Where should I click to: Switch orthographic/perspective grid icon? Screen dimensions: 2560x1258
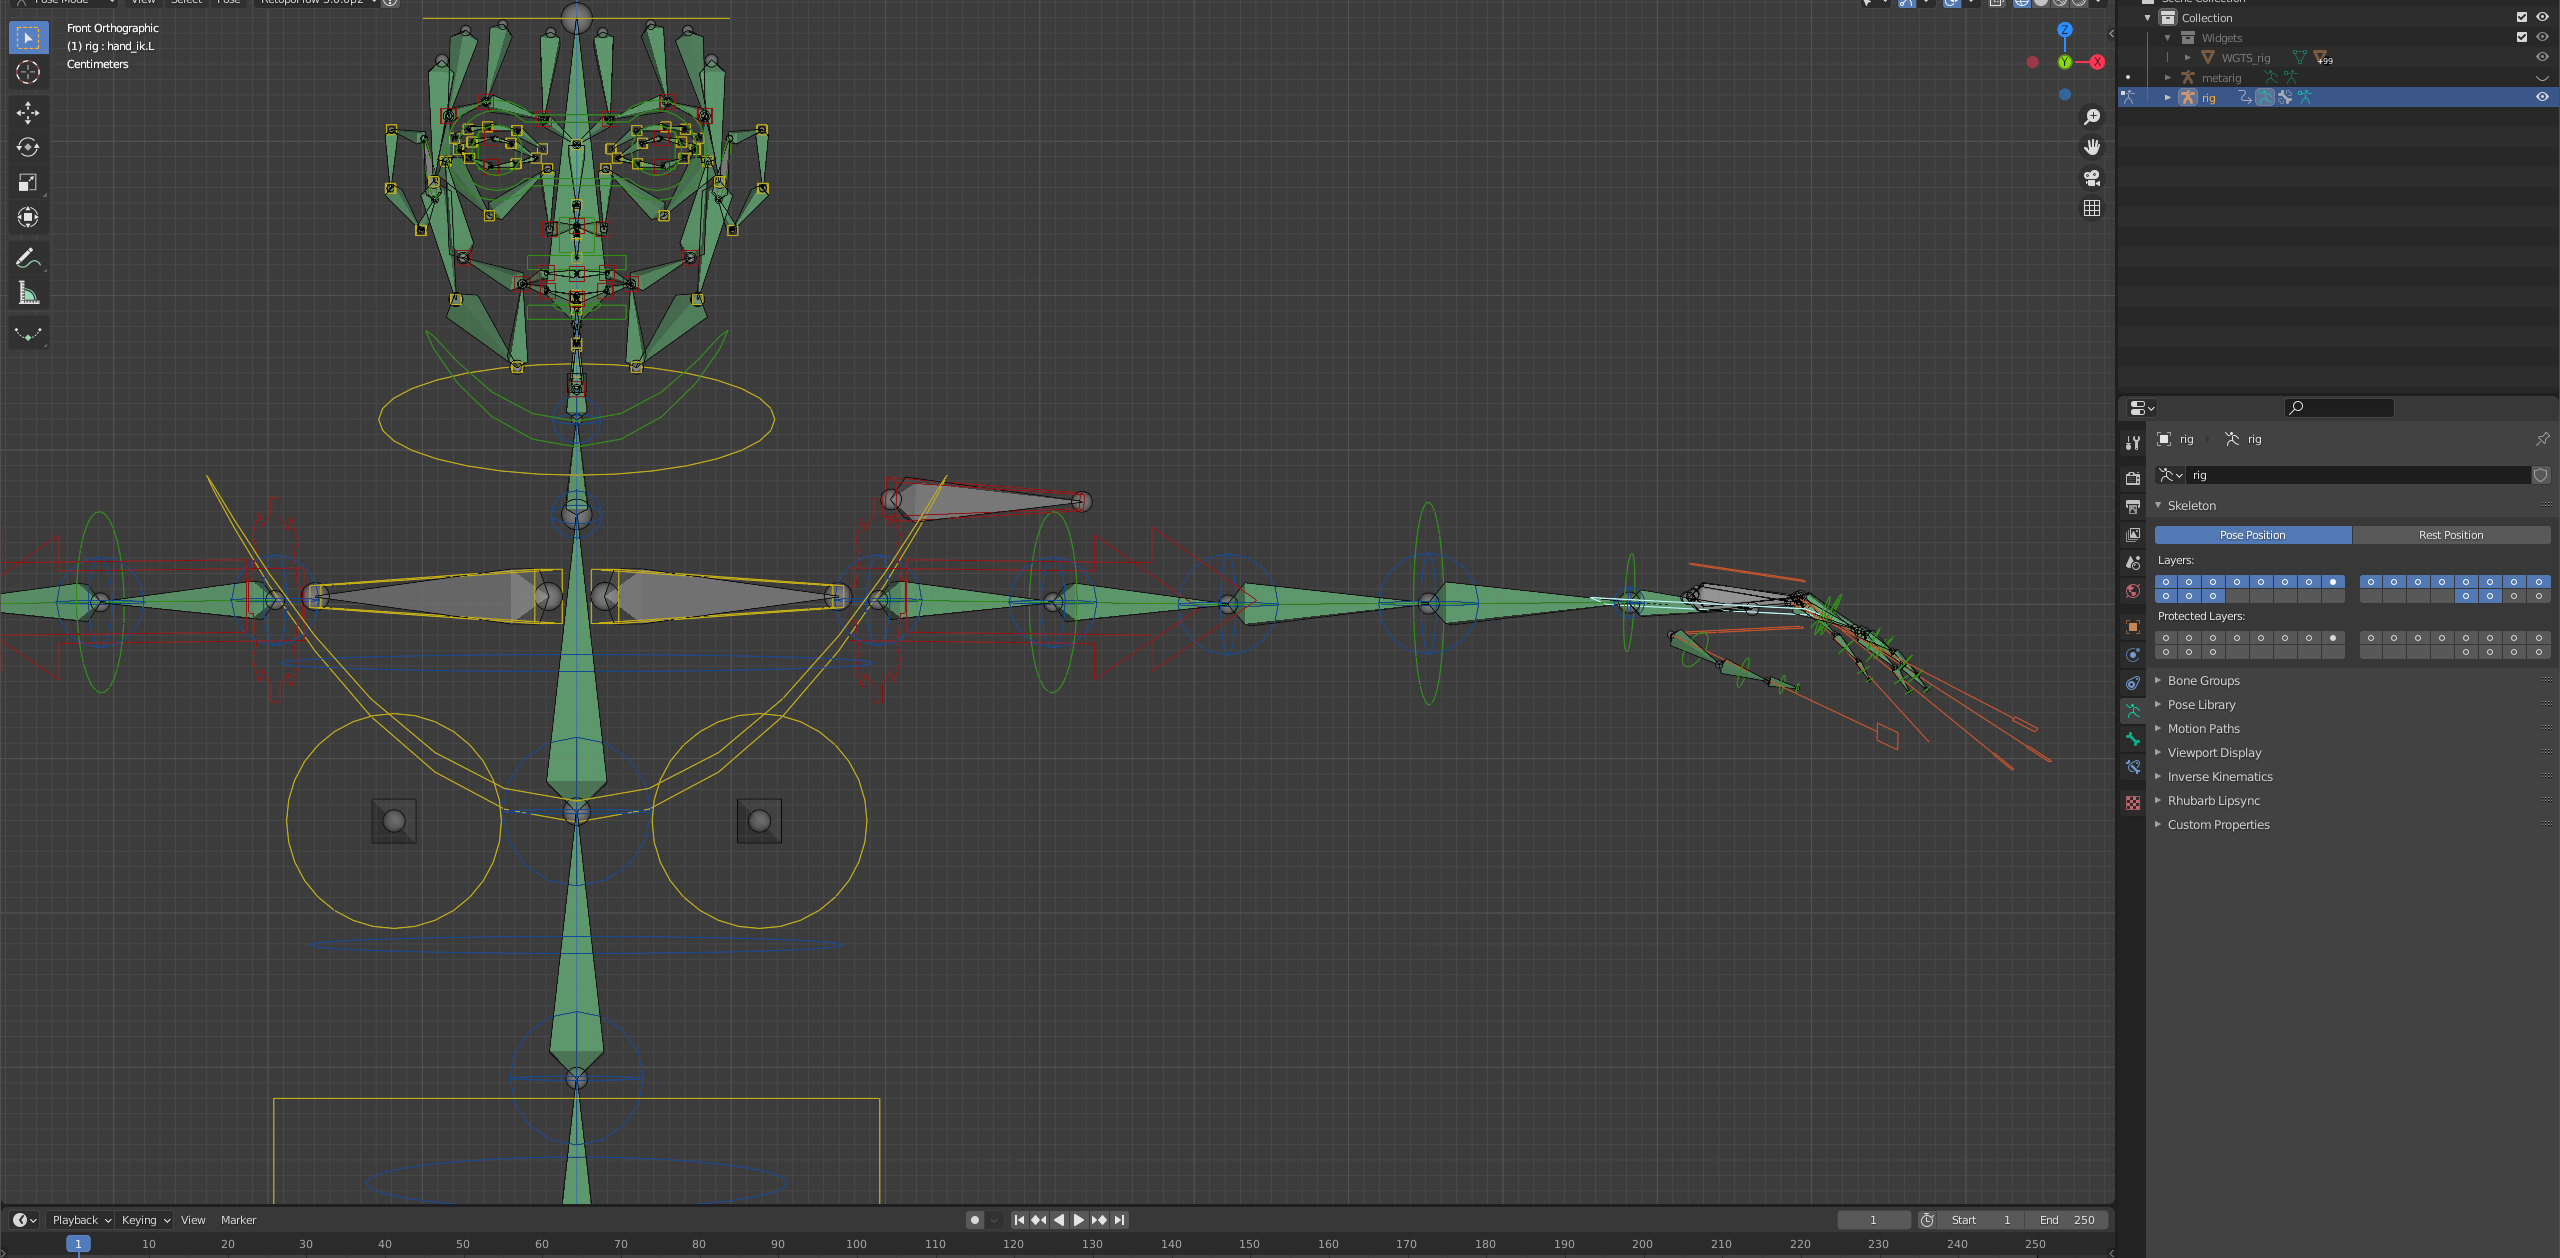tap(2091, 208)
